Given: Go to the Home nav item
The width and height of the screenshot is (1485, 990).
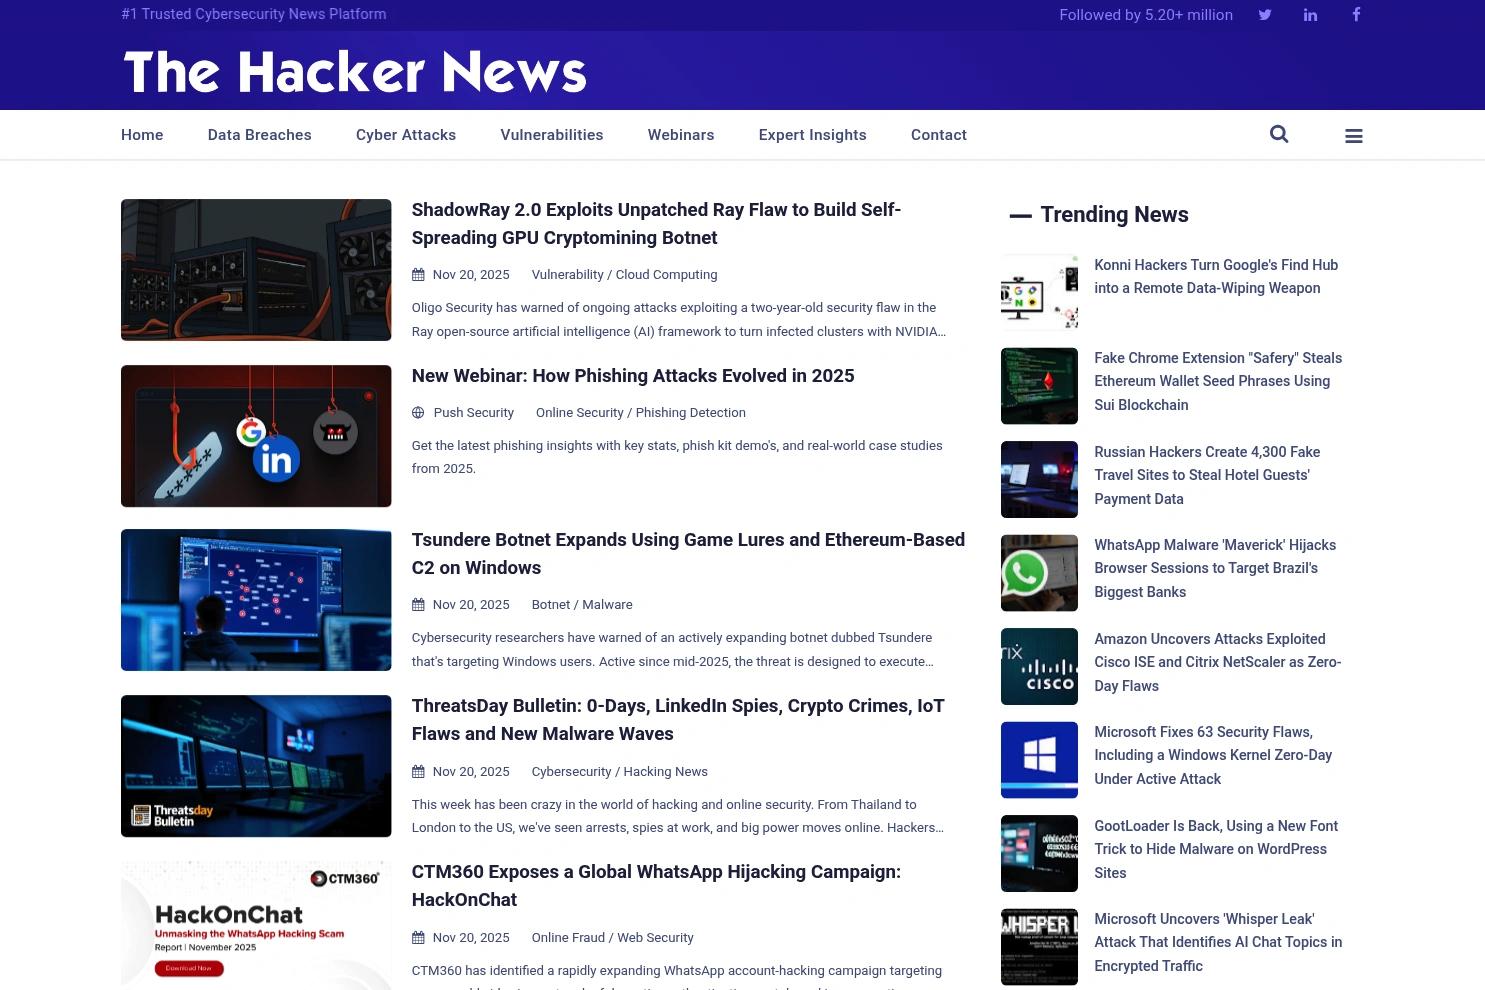Looking at the screenshot, I should [142, 135].
